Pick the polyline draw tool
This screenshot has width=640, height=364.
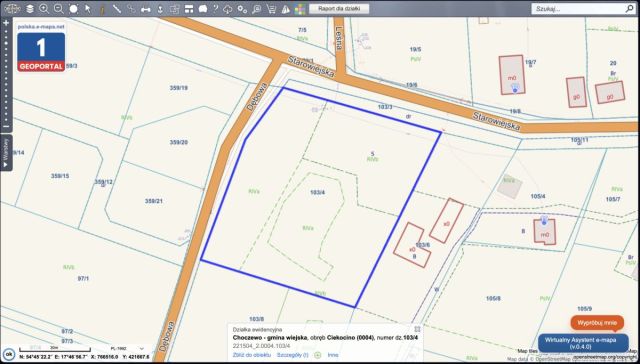(x=131, y=9)
